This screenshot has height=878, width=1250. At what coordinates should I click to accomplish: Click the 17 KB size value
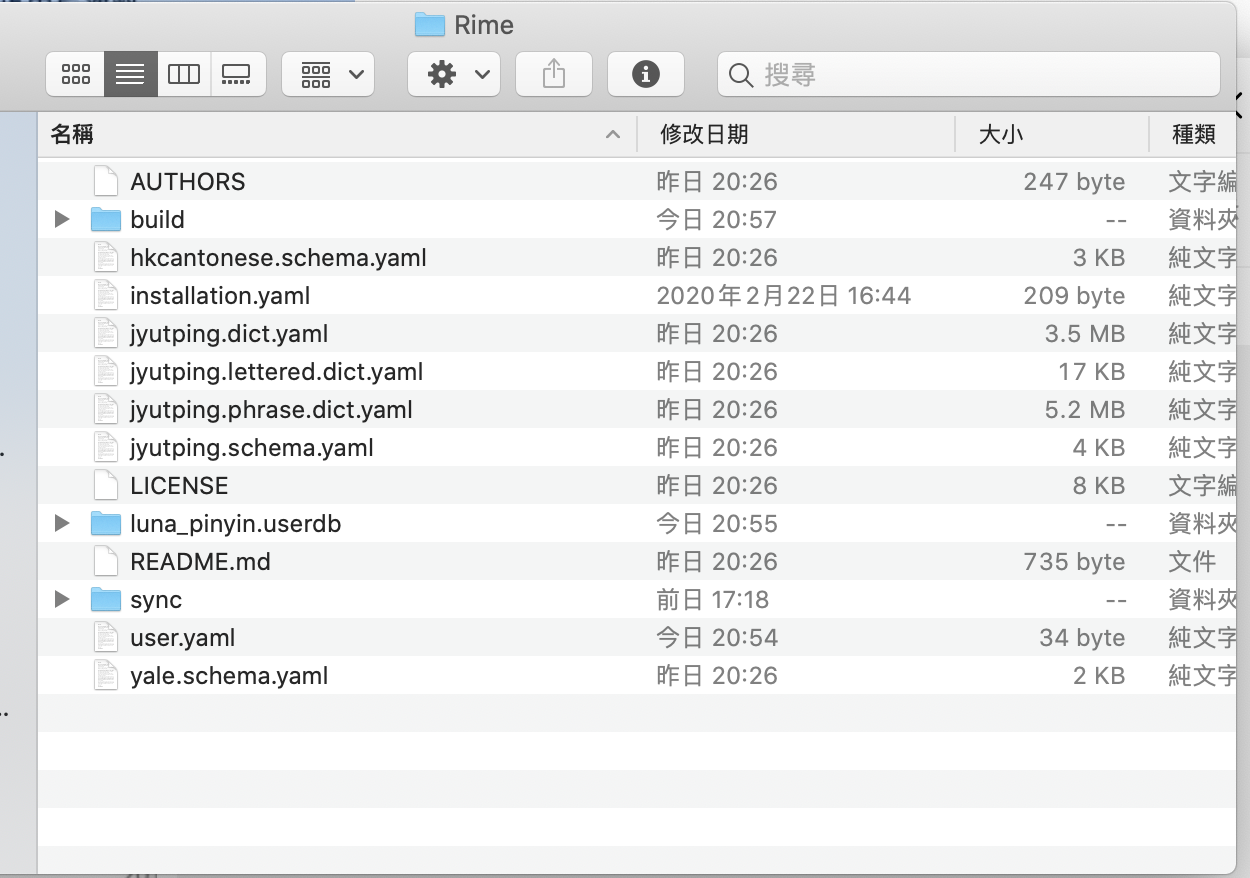pyautogui.click(x=1092, y=372)
